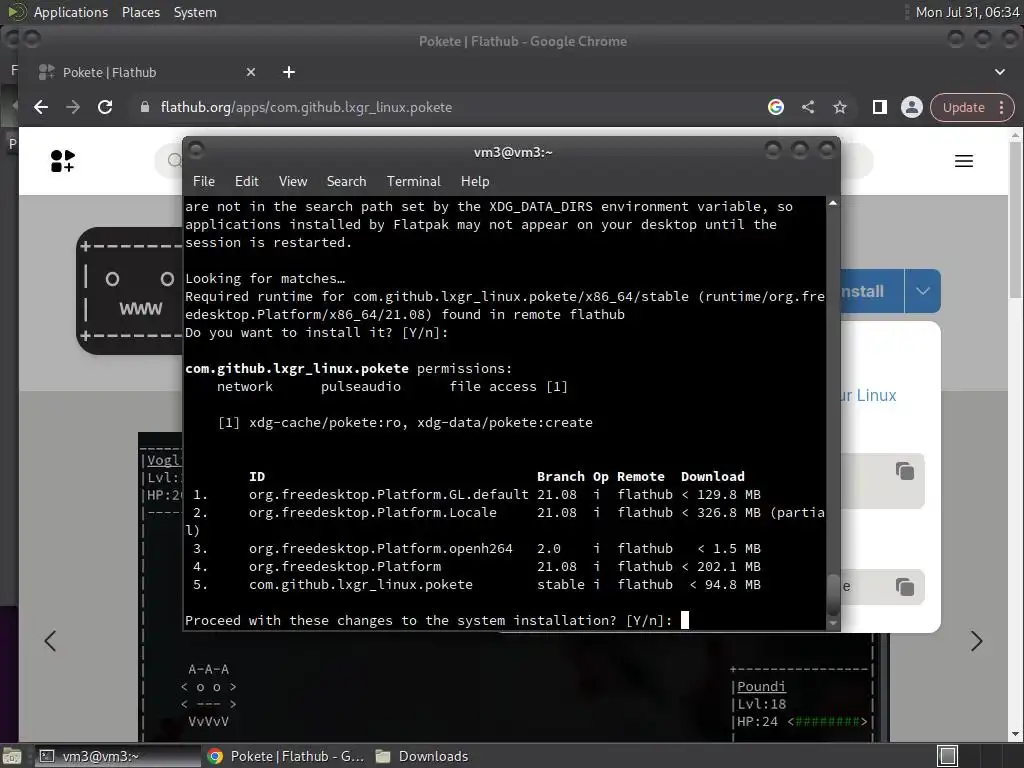Show next screenshot in carousel

pos(976,641)
